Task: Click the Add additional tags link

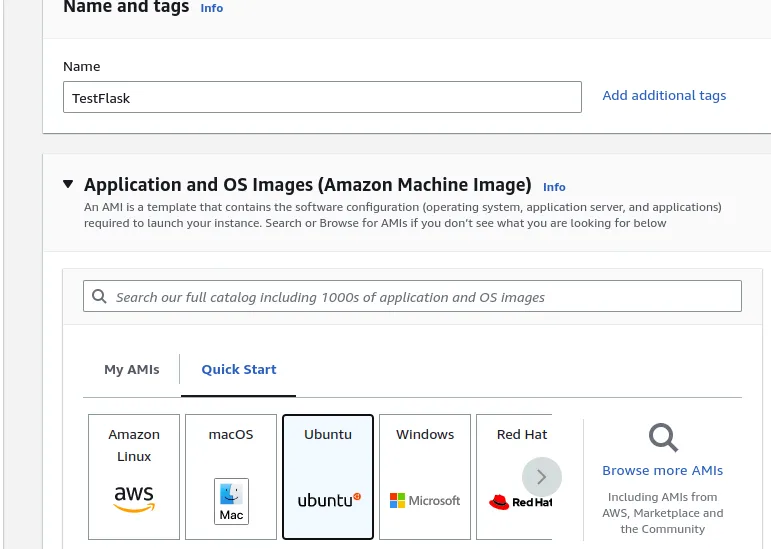Action: coord(664,96)
